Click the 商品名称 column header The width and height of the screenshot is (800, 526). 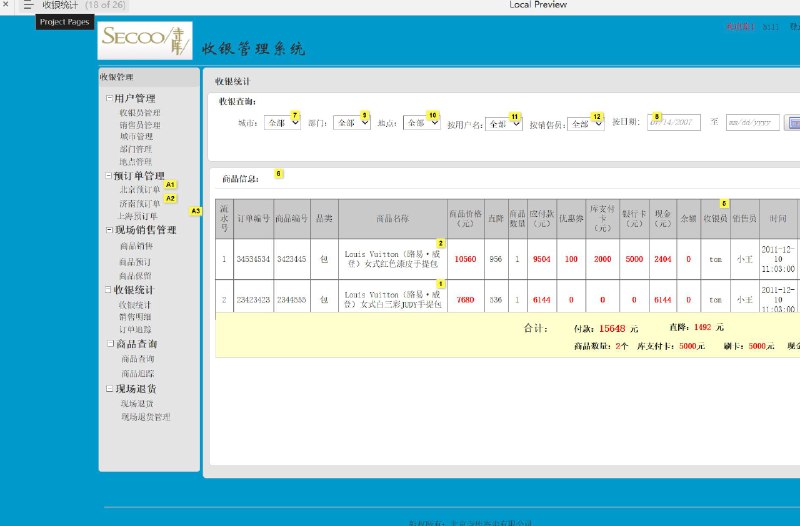pyautogui.click(x=392, y=218)
